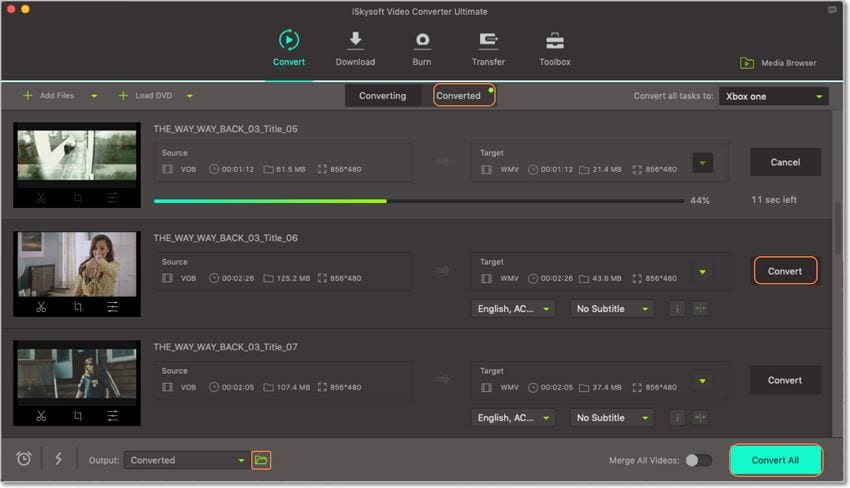Image resolution: width=850 pixels, height=488 pixels.
Task: Click the info icon for Title_07
Action: (677, 418)
